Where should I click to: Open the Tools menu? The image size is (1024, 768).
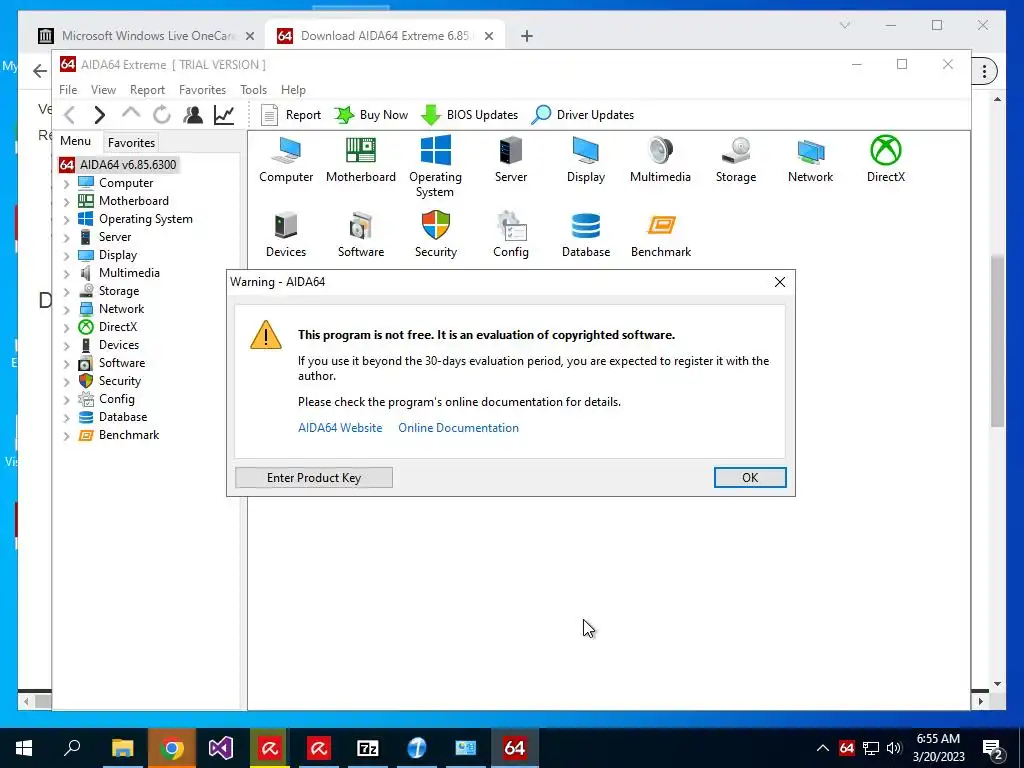pos(253,89)
